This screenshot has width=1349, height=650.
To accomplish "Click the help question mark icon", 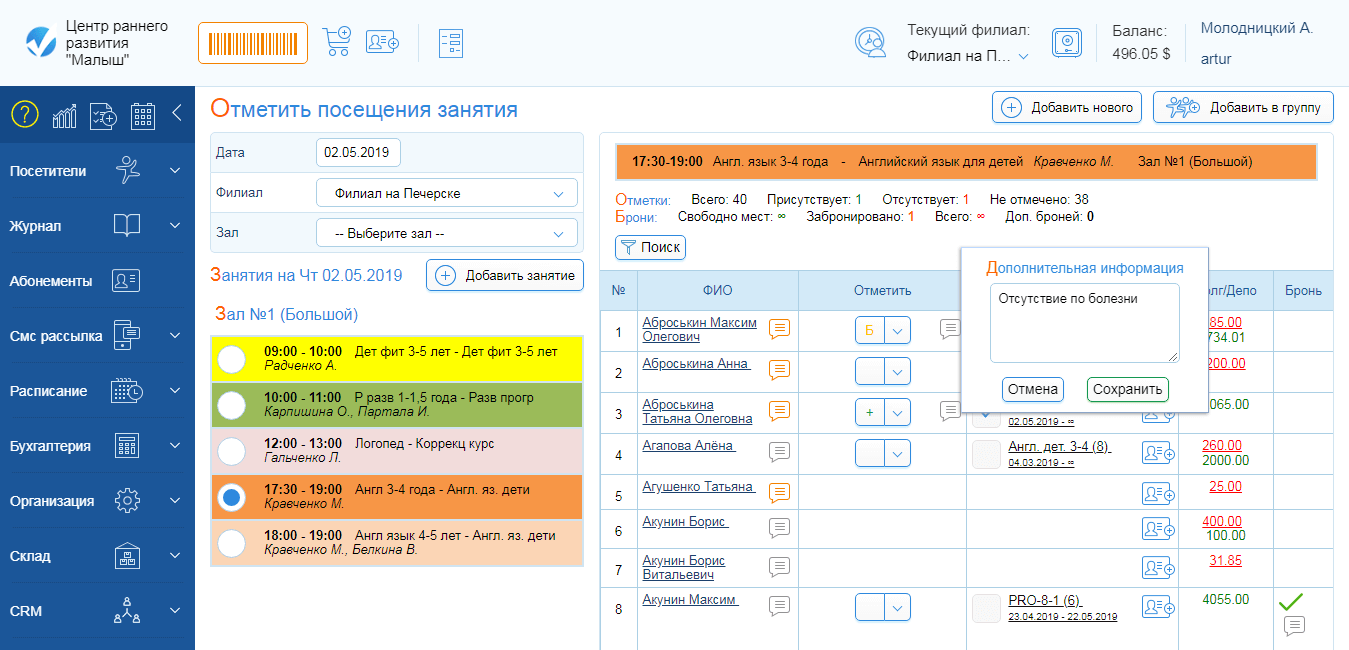I will pos(24,114).
